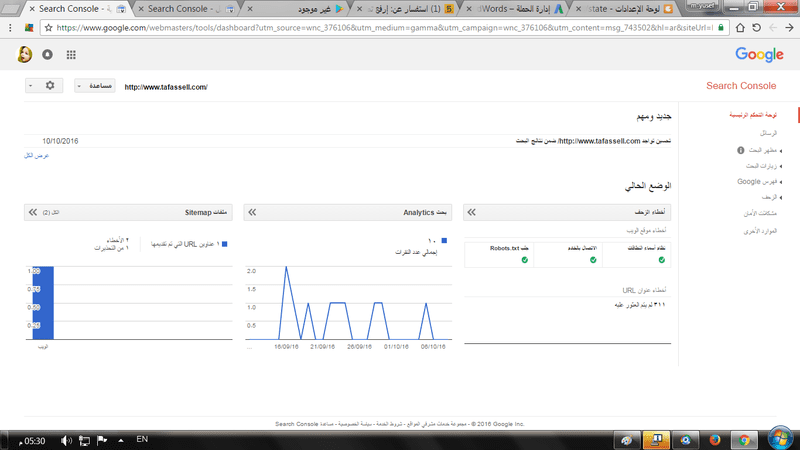
Task: Open the crawl errors panel double-chevron
Action: point(471,212)
